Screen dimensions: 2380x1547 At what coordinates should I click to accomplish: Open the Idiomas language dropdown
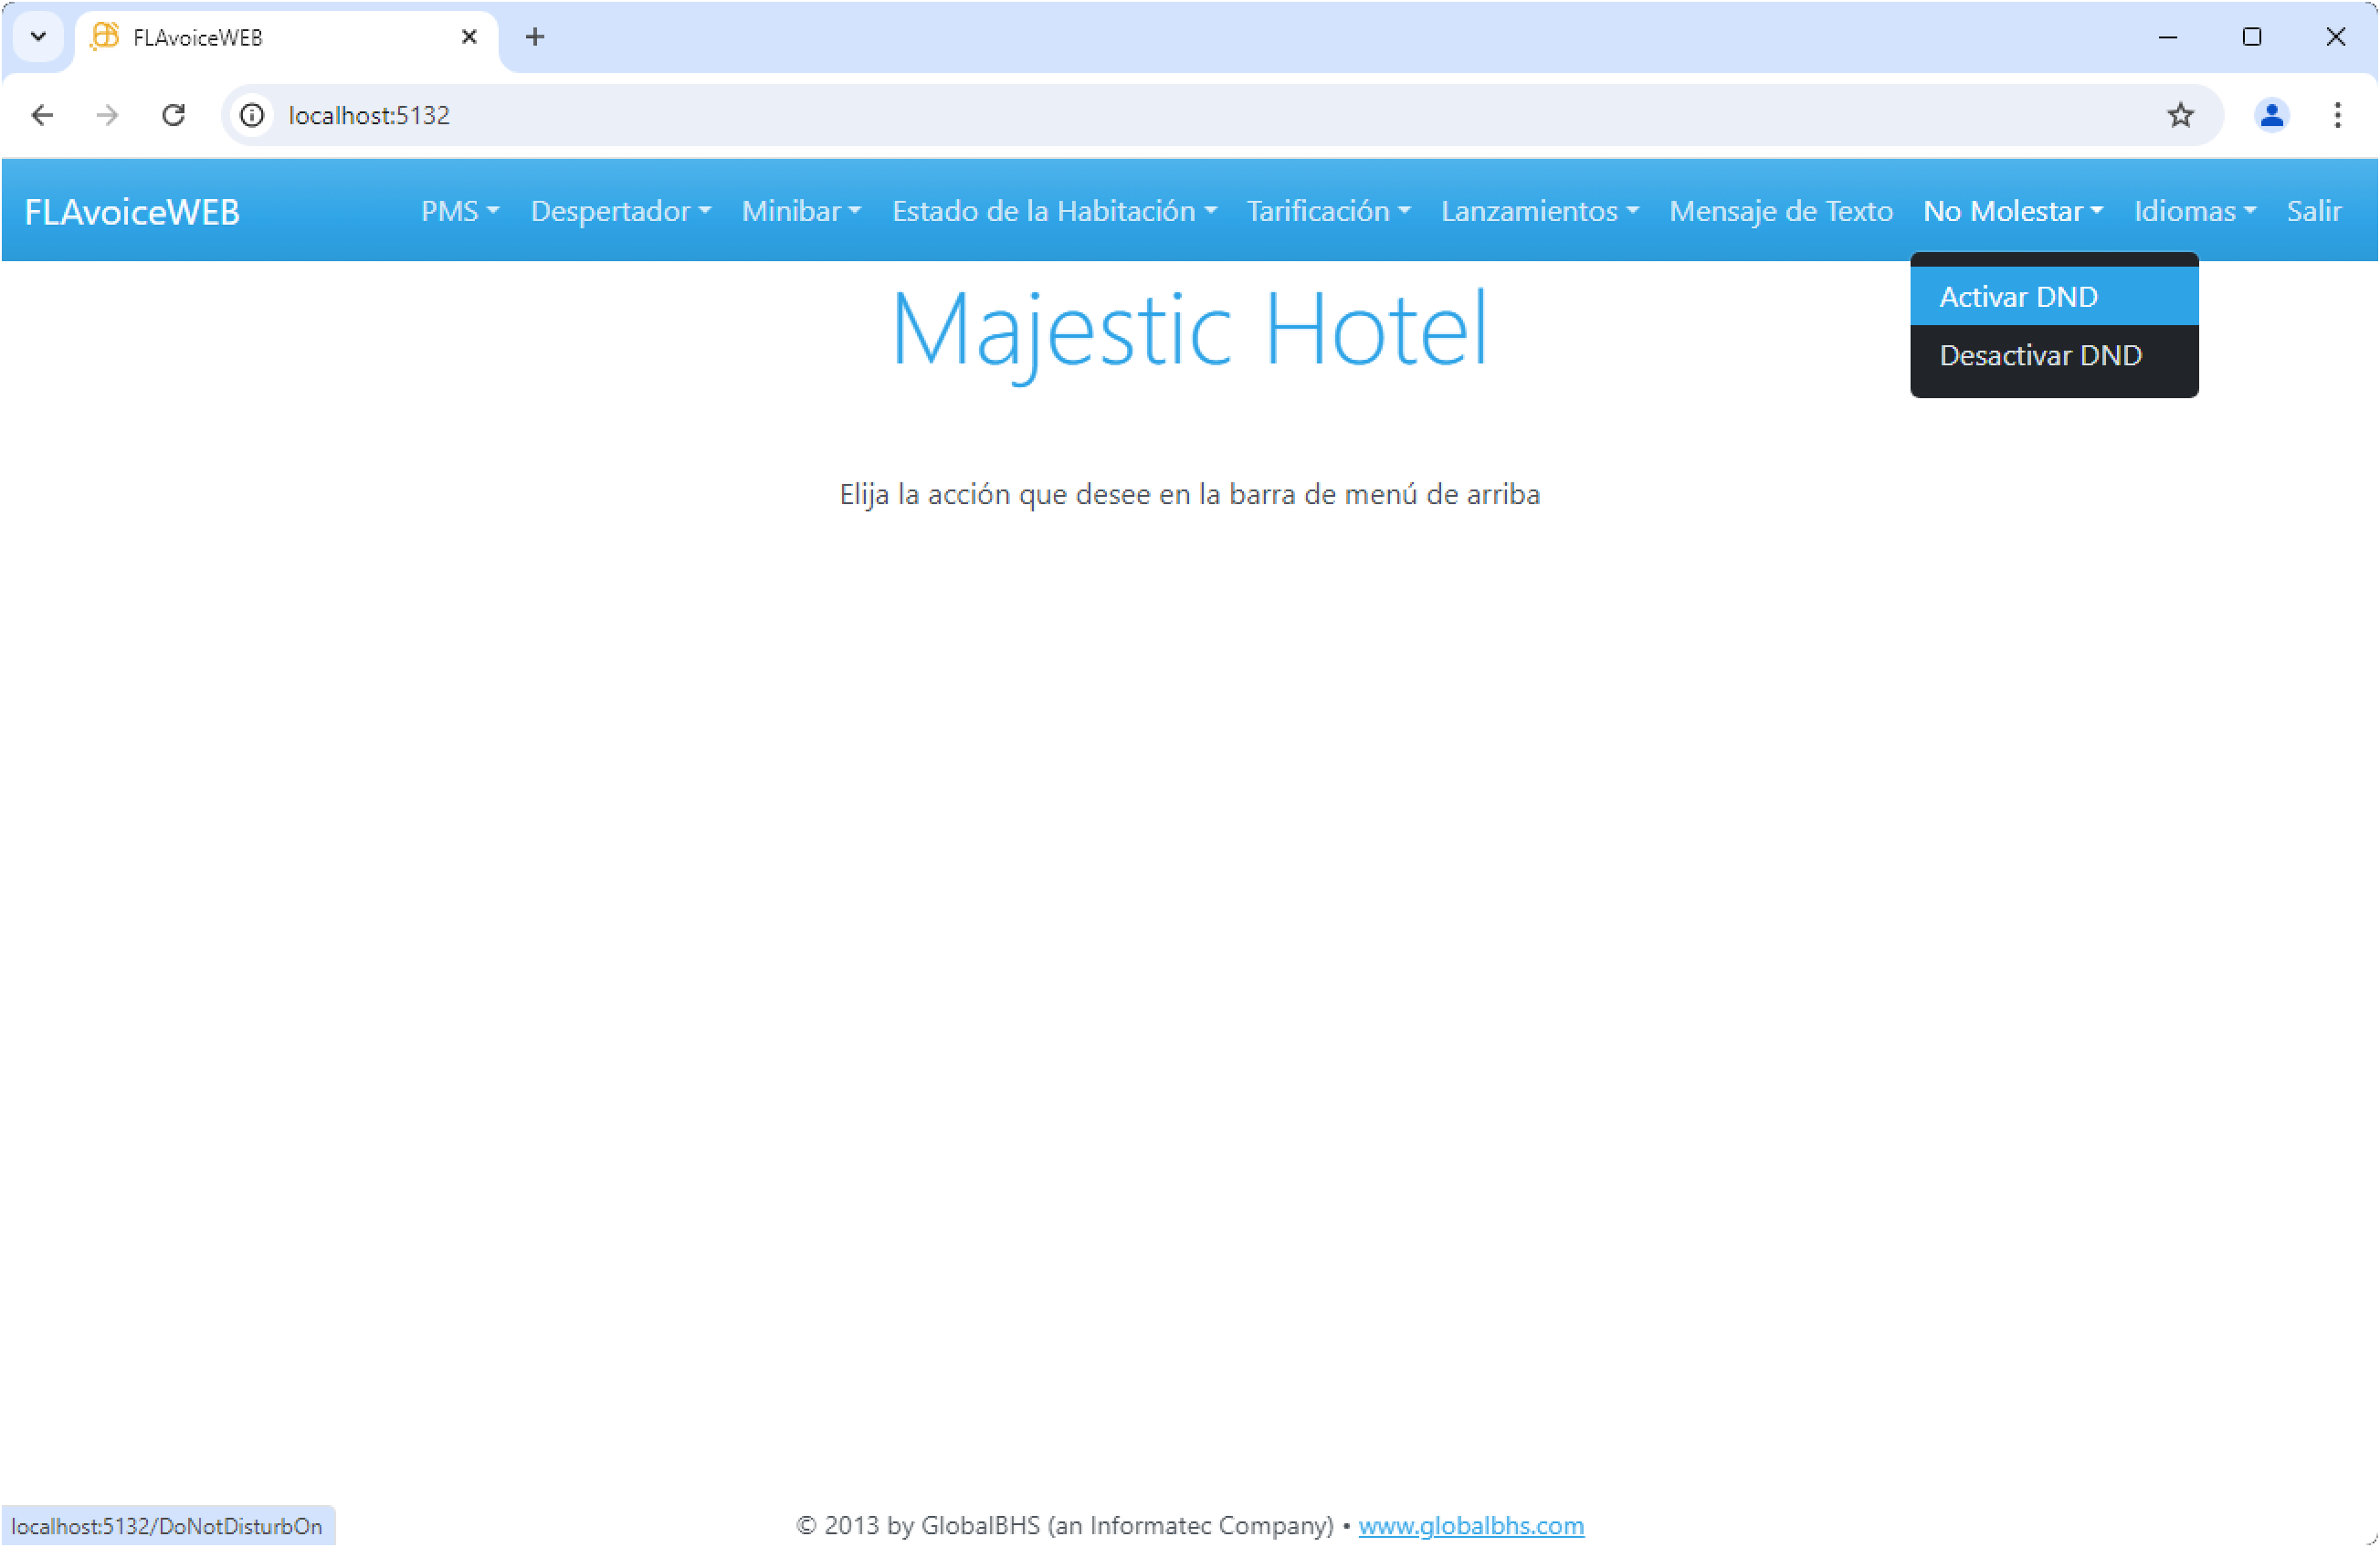(x=2194, y=211)
